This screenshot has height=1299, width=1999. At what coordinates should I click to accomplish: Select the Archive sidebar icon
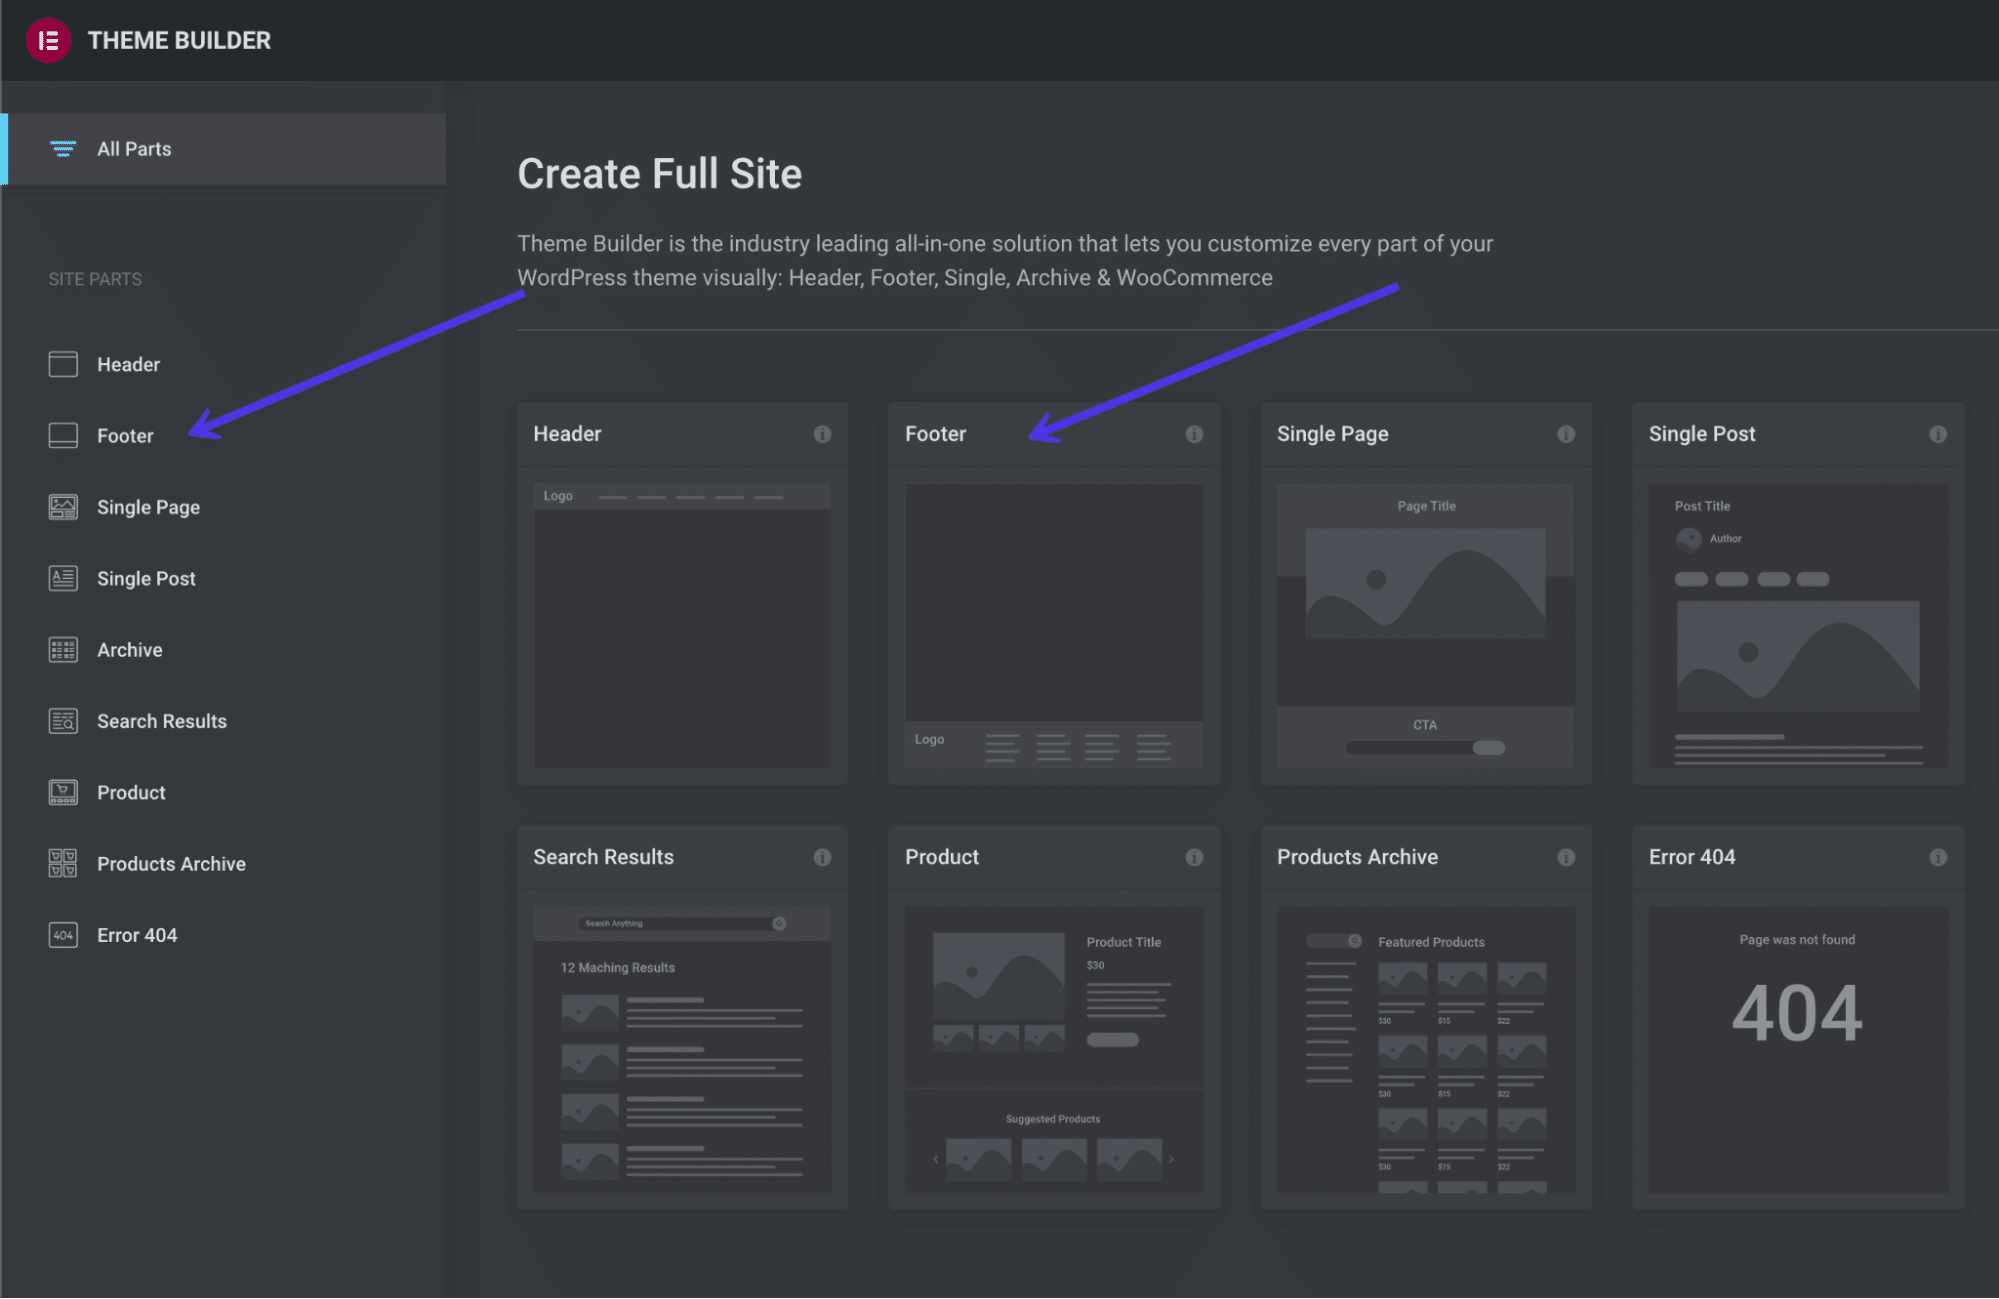62,649
